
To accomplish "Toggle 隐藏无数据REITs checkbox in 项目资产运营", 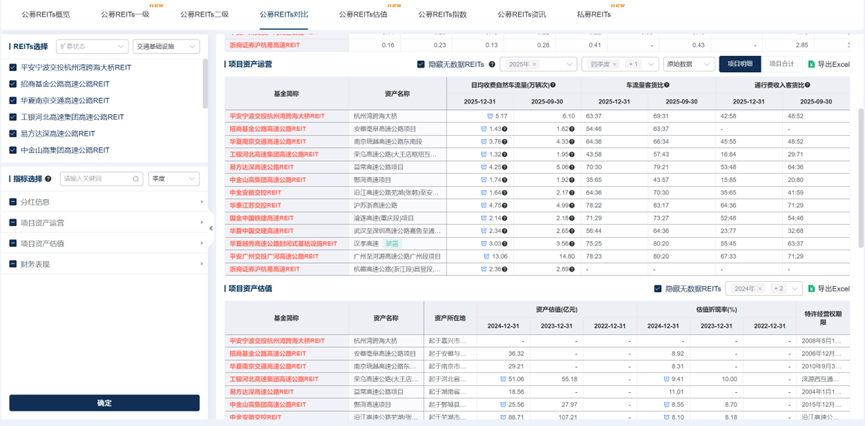I will tap(421, 64).
